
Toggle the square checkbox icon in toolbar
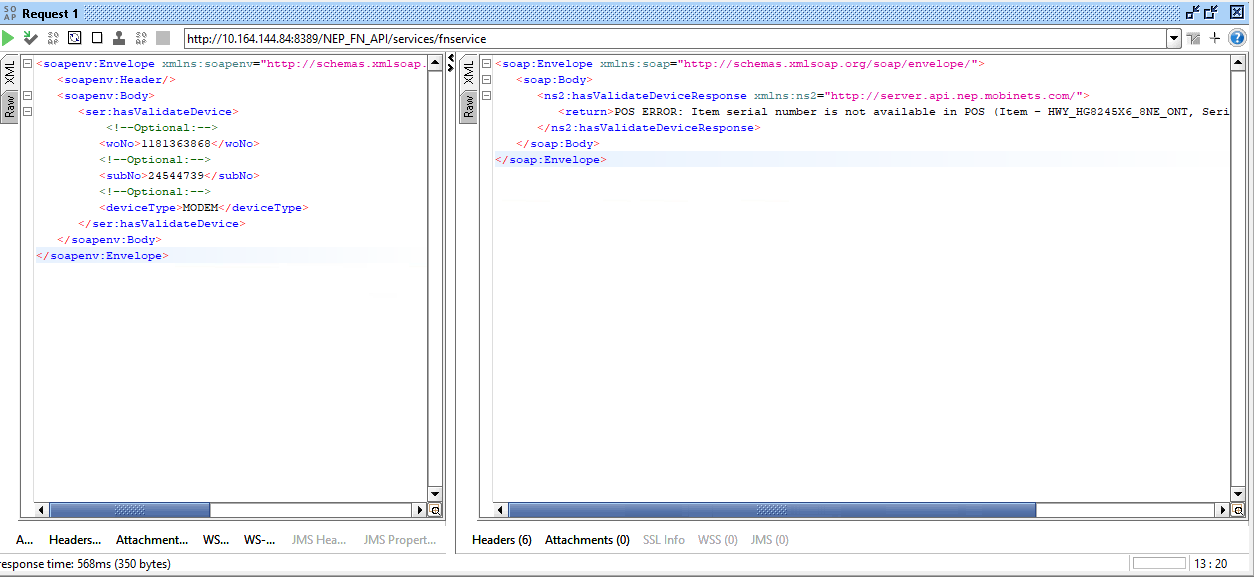(97, 38)
